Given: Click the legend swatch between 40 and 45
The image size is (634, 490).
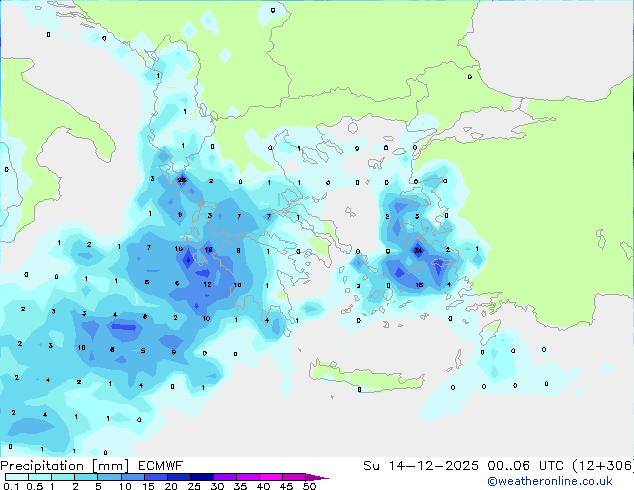Looking at the screenshot, I should [x=271, y=477].
